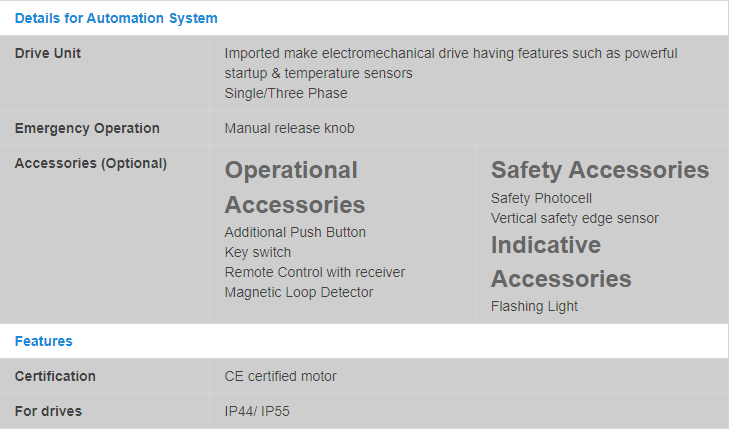Select the Drive Unit row label
Viewport: 732px width, 431px height.
pyautogui.click(x=48, y=53)
